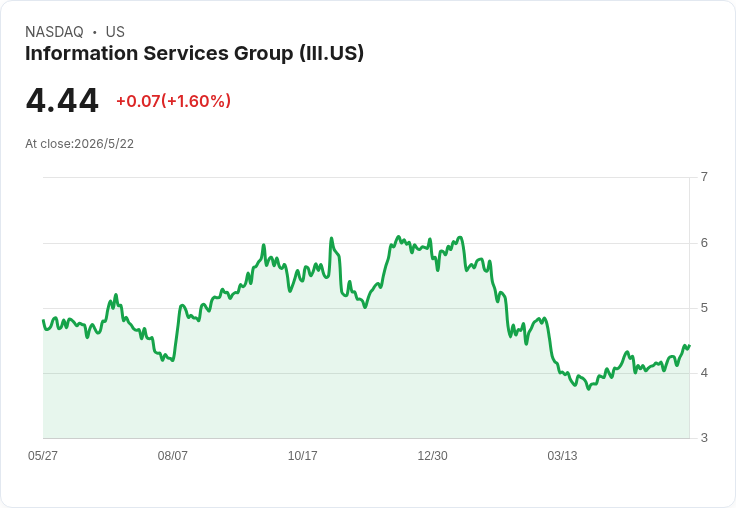Click the 5 value on price axis
Image resolution: width=736 pixels, height=508 pixels.
click(x=704, y=308)
